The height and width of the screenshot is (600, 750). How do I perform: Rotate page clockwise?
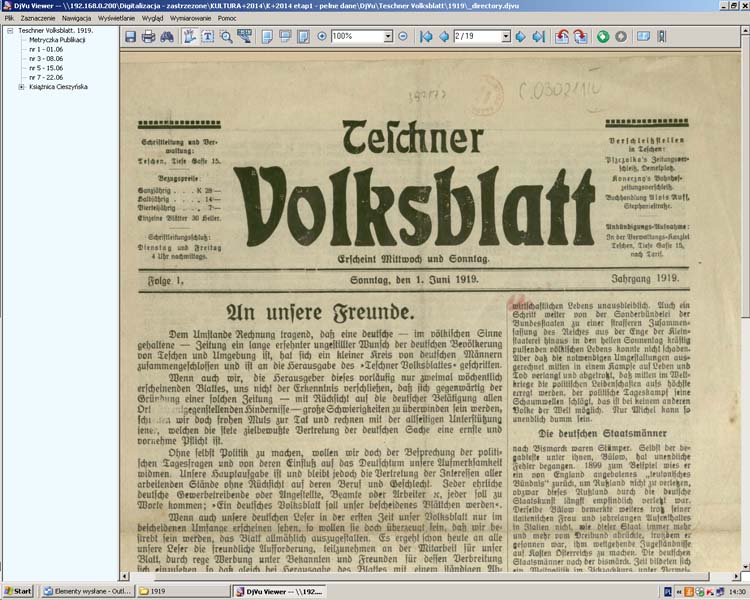point(580,36)
